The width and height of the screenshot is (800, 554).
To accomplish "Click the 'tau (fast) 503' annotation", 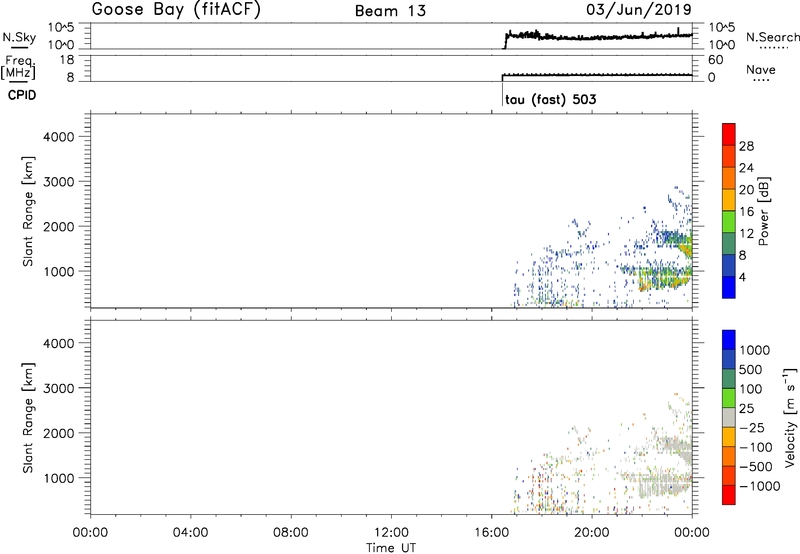I will tap(551, 99).
